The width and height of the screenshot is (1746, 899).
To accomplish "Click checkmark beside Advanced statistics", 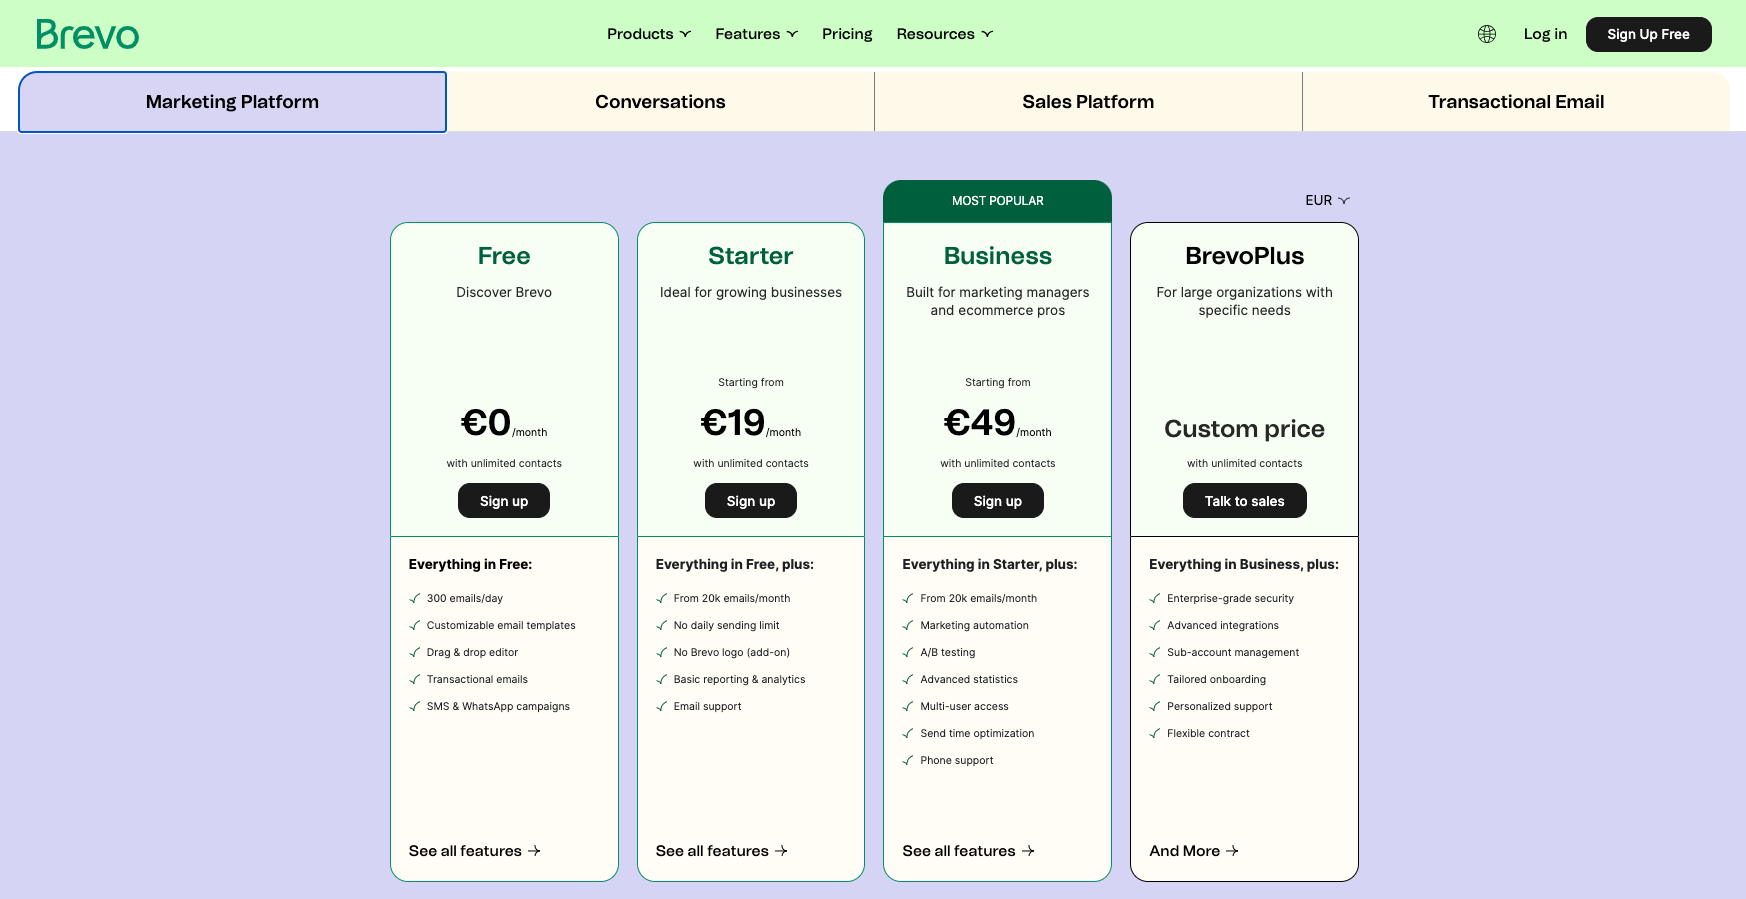I will [x=908, y=679].
